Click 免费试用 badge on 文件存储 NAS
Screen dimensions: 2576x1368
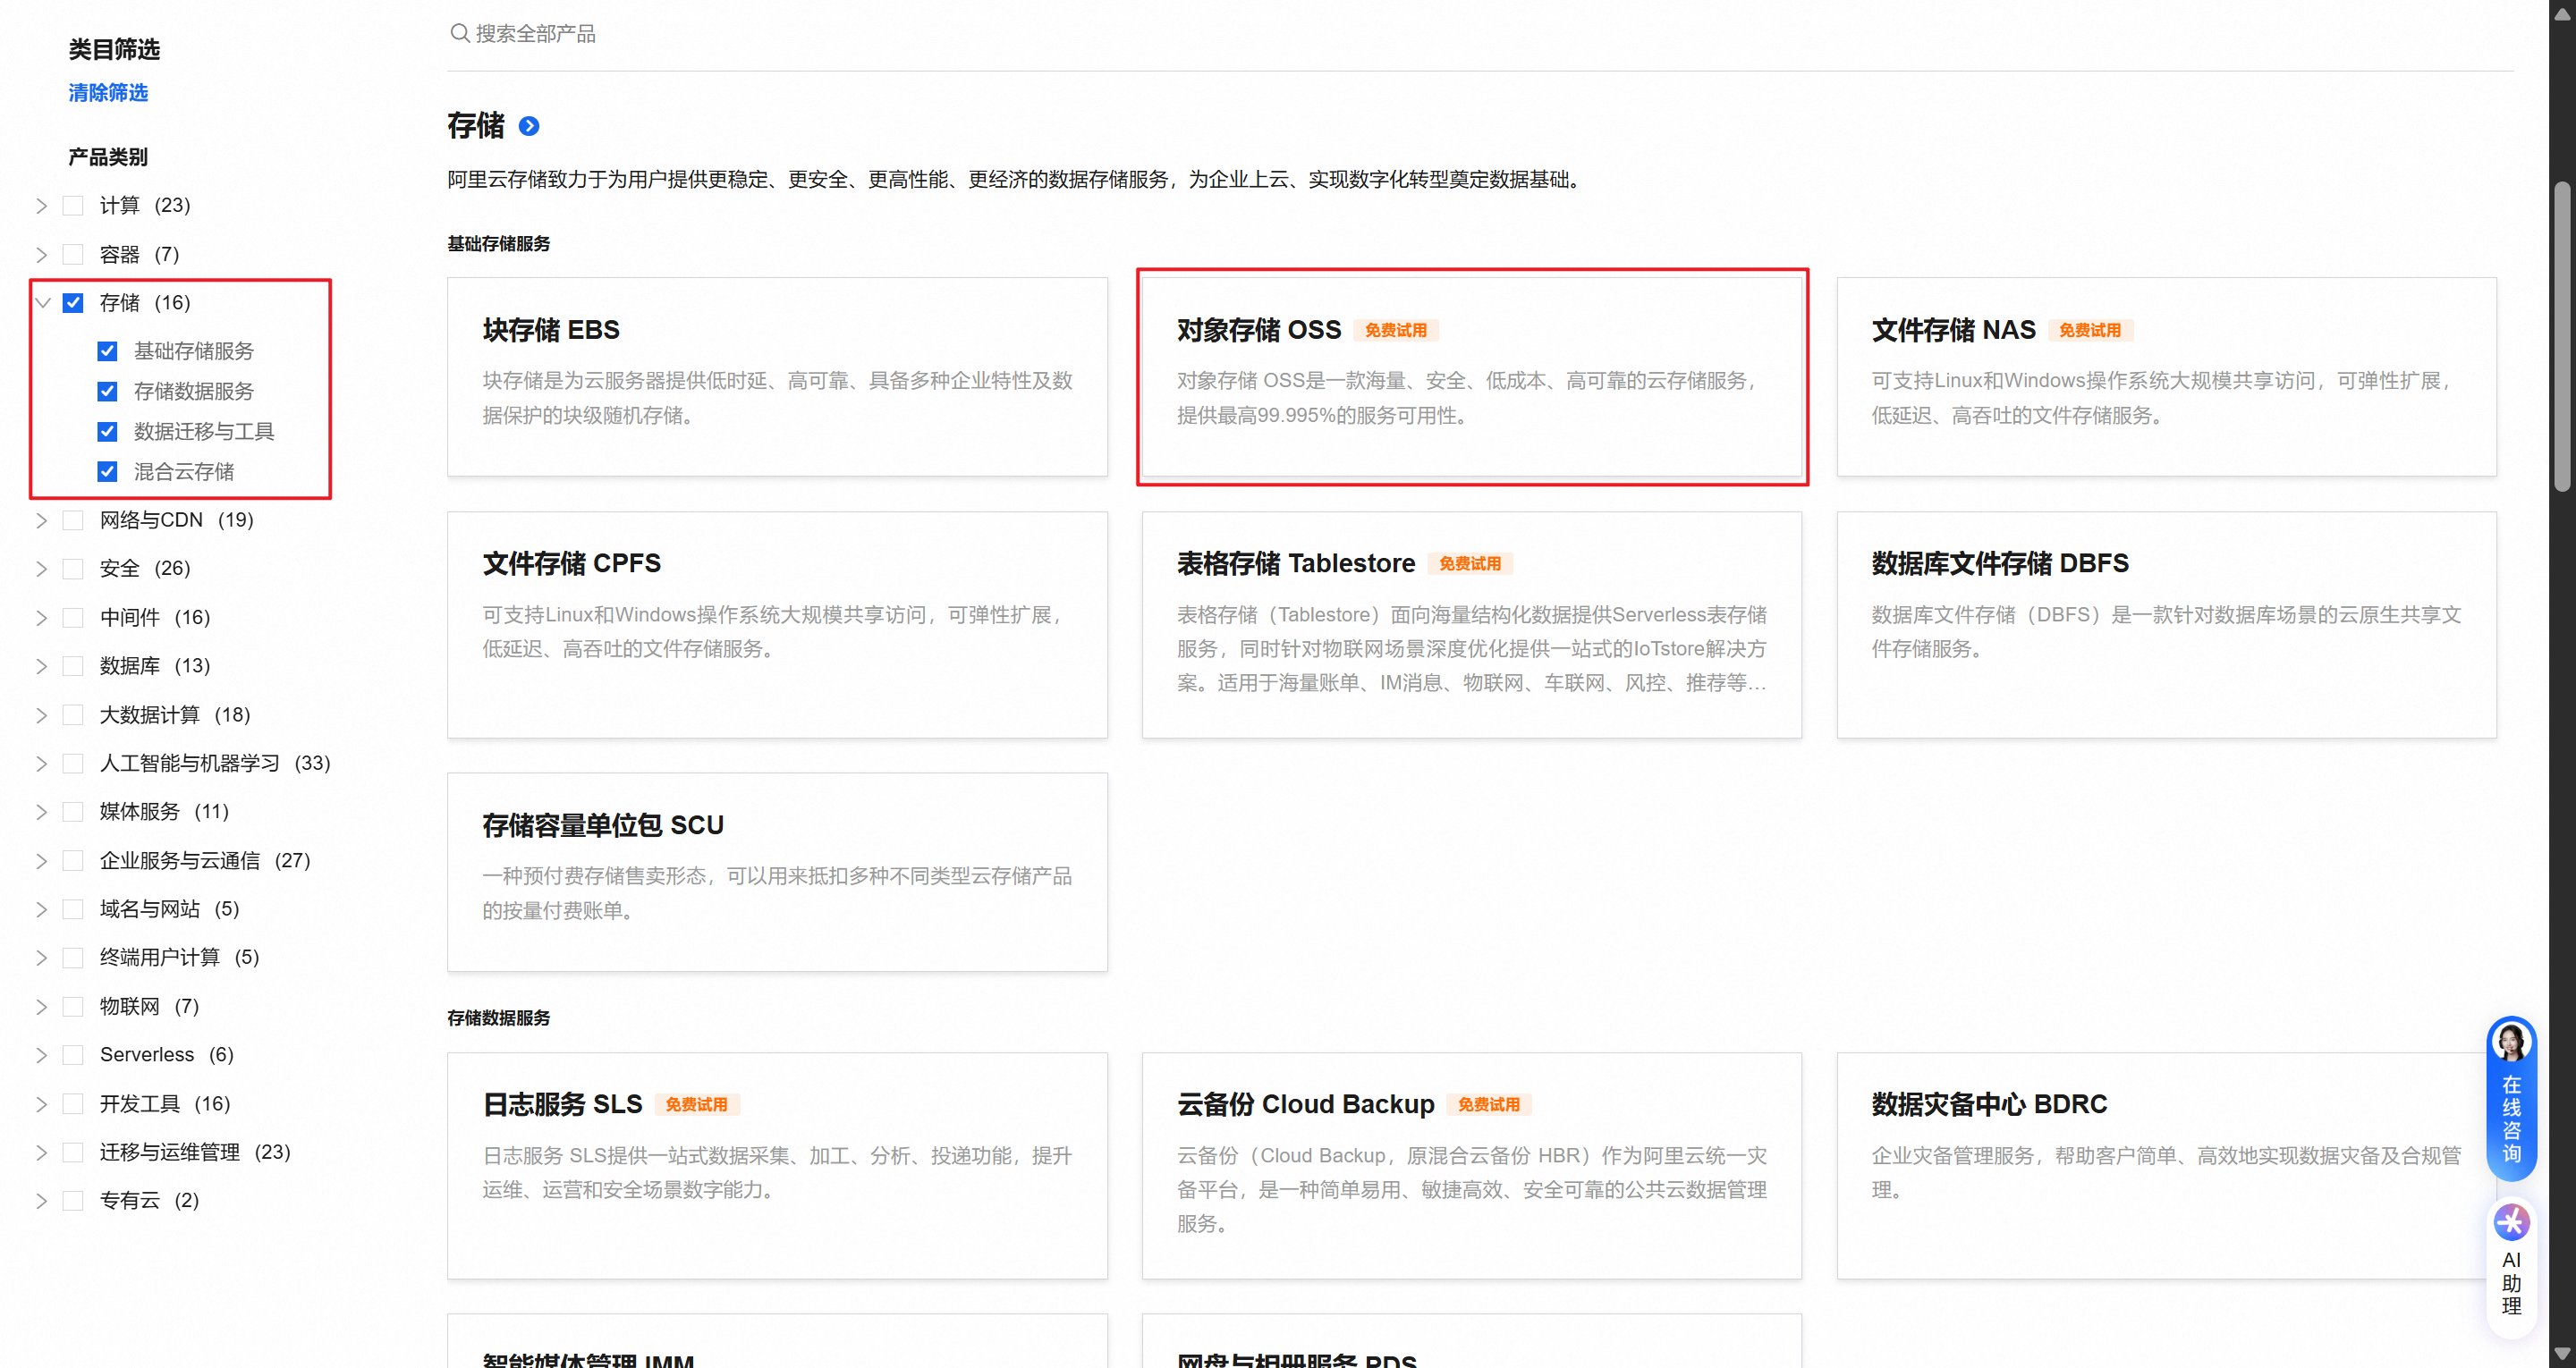[2090, 330]
